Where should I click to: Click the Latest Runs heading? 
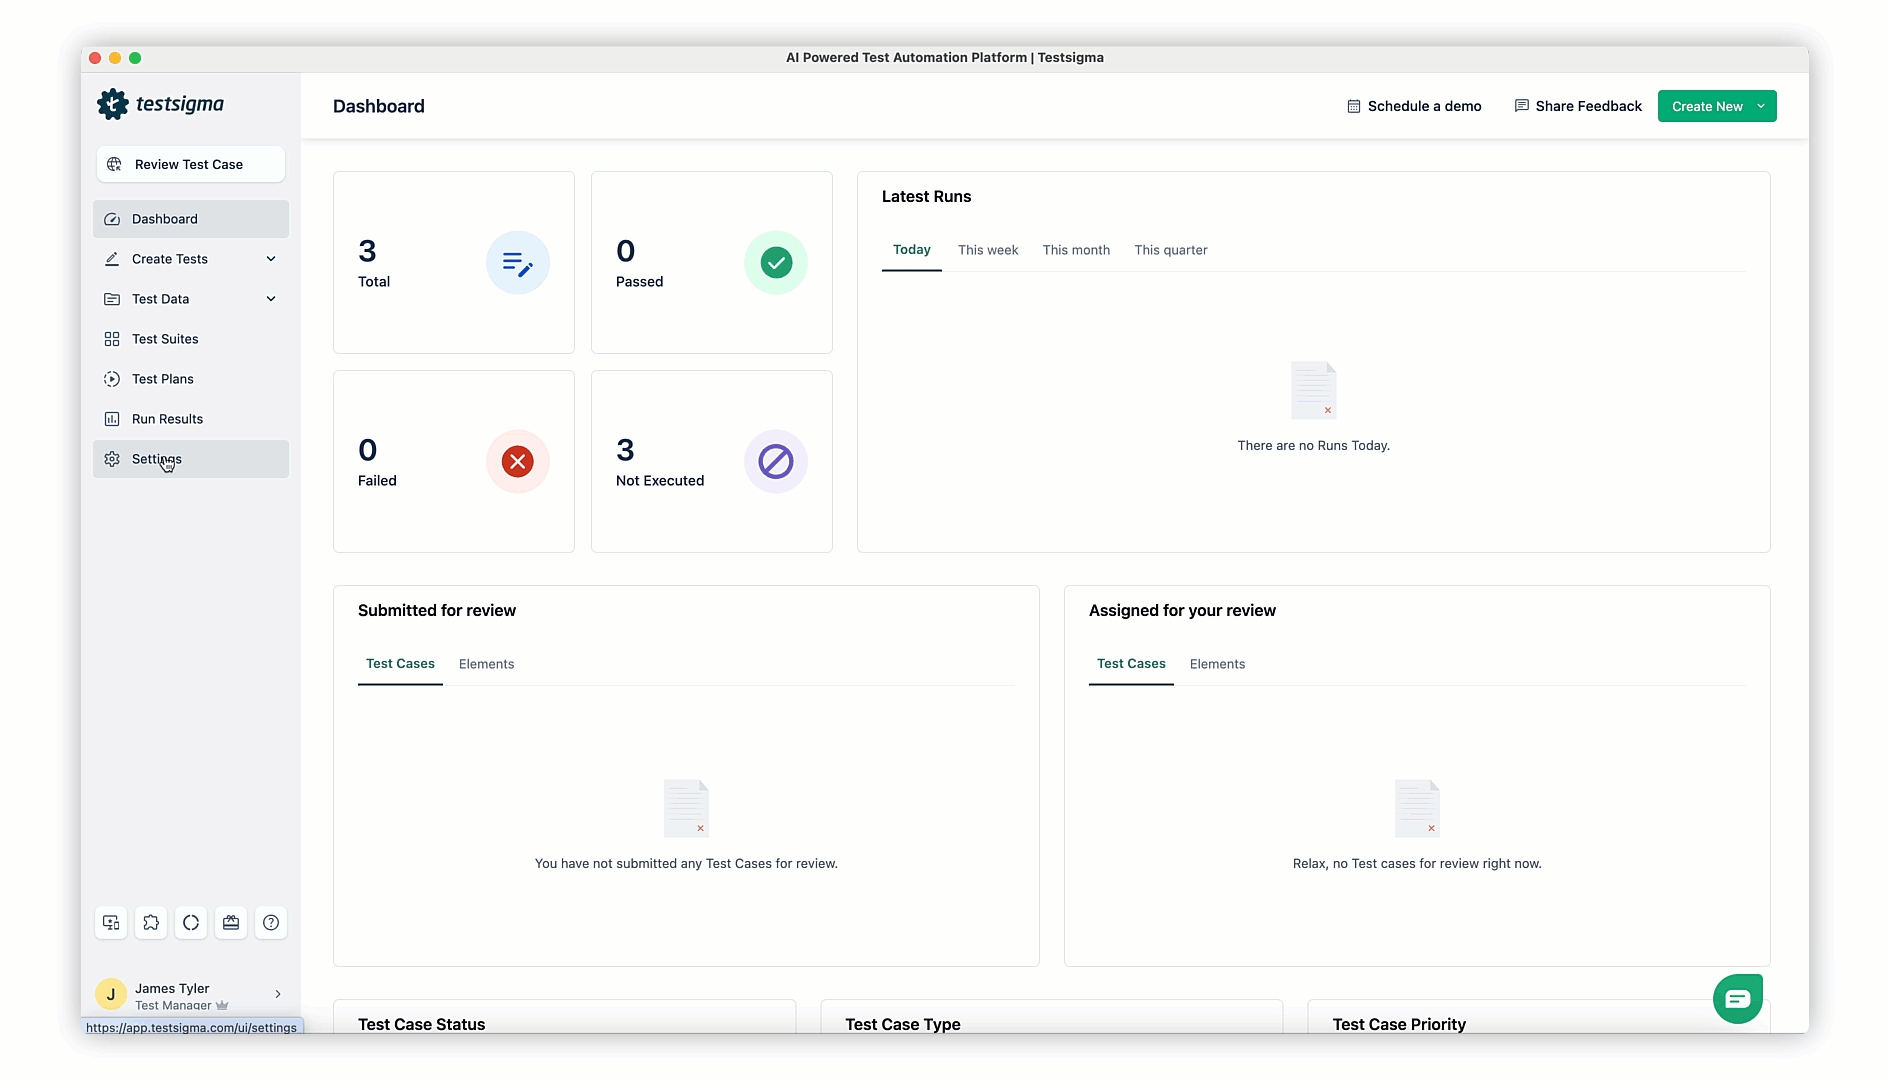(926, 197)
